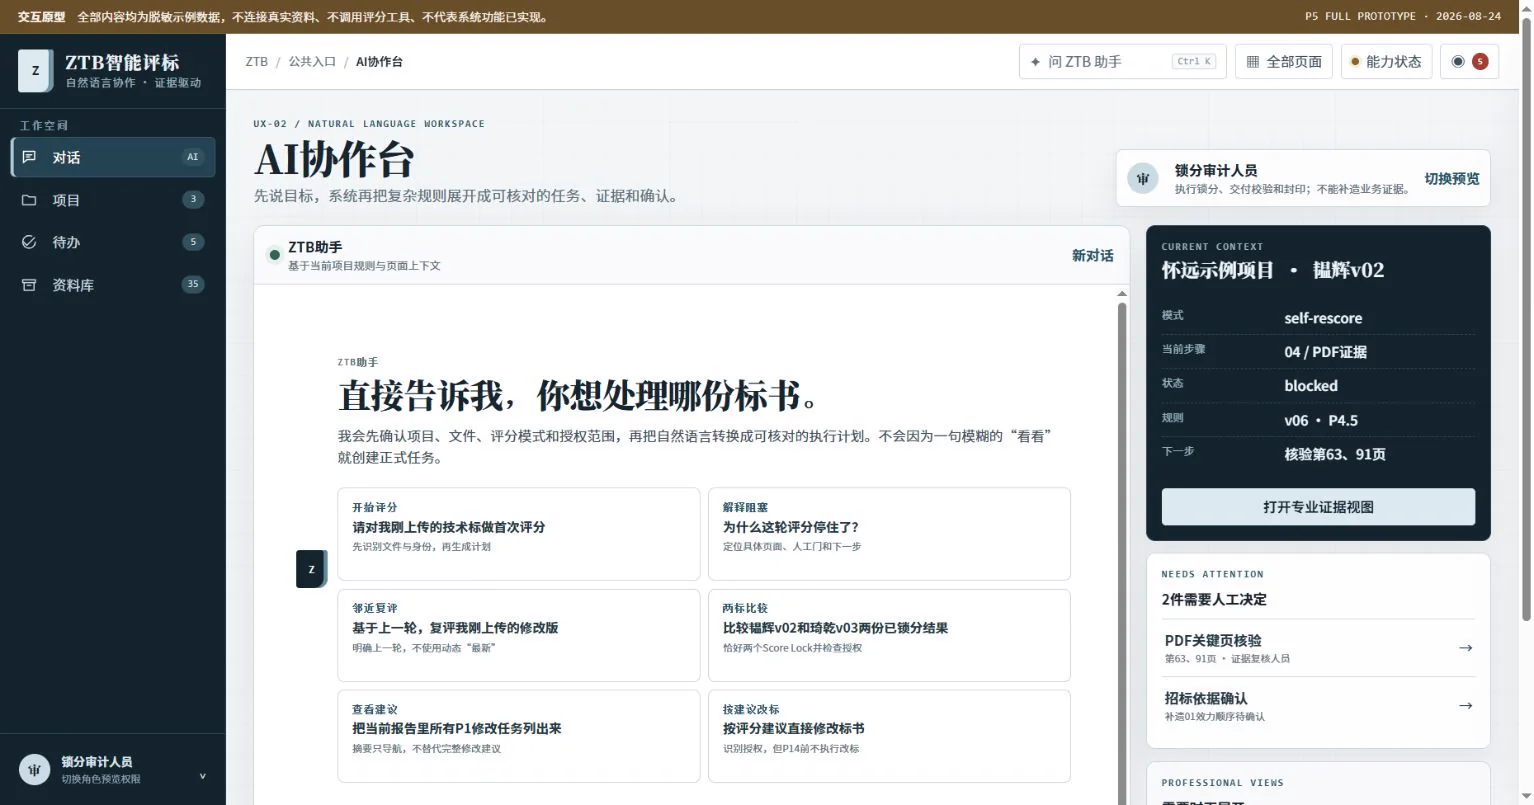Click 核验第63、91页 next-step text
This screenshot has height=805, width=1534.
(x=1335, y=454)
